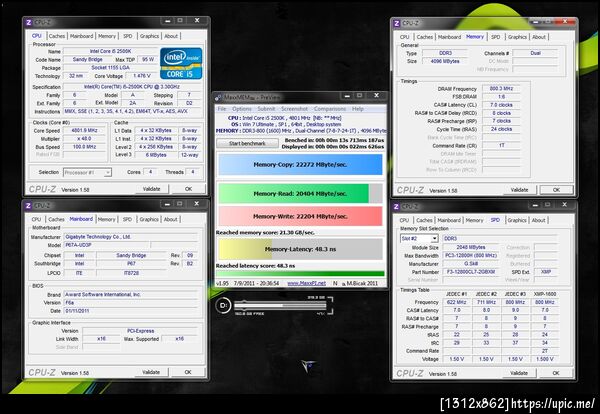Minimize the MaxxMEM window
Screen dimensions: 600x414
click(x=347, y=96)
